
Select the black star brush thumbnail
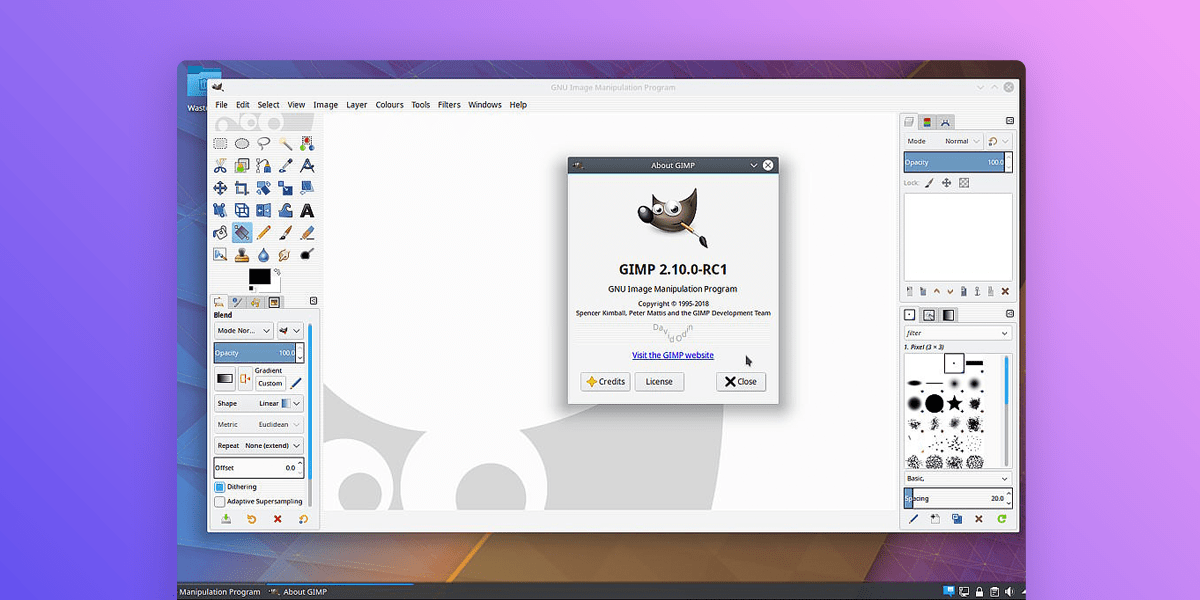955,403
